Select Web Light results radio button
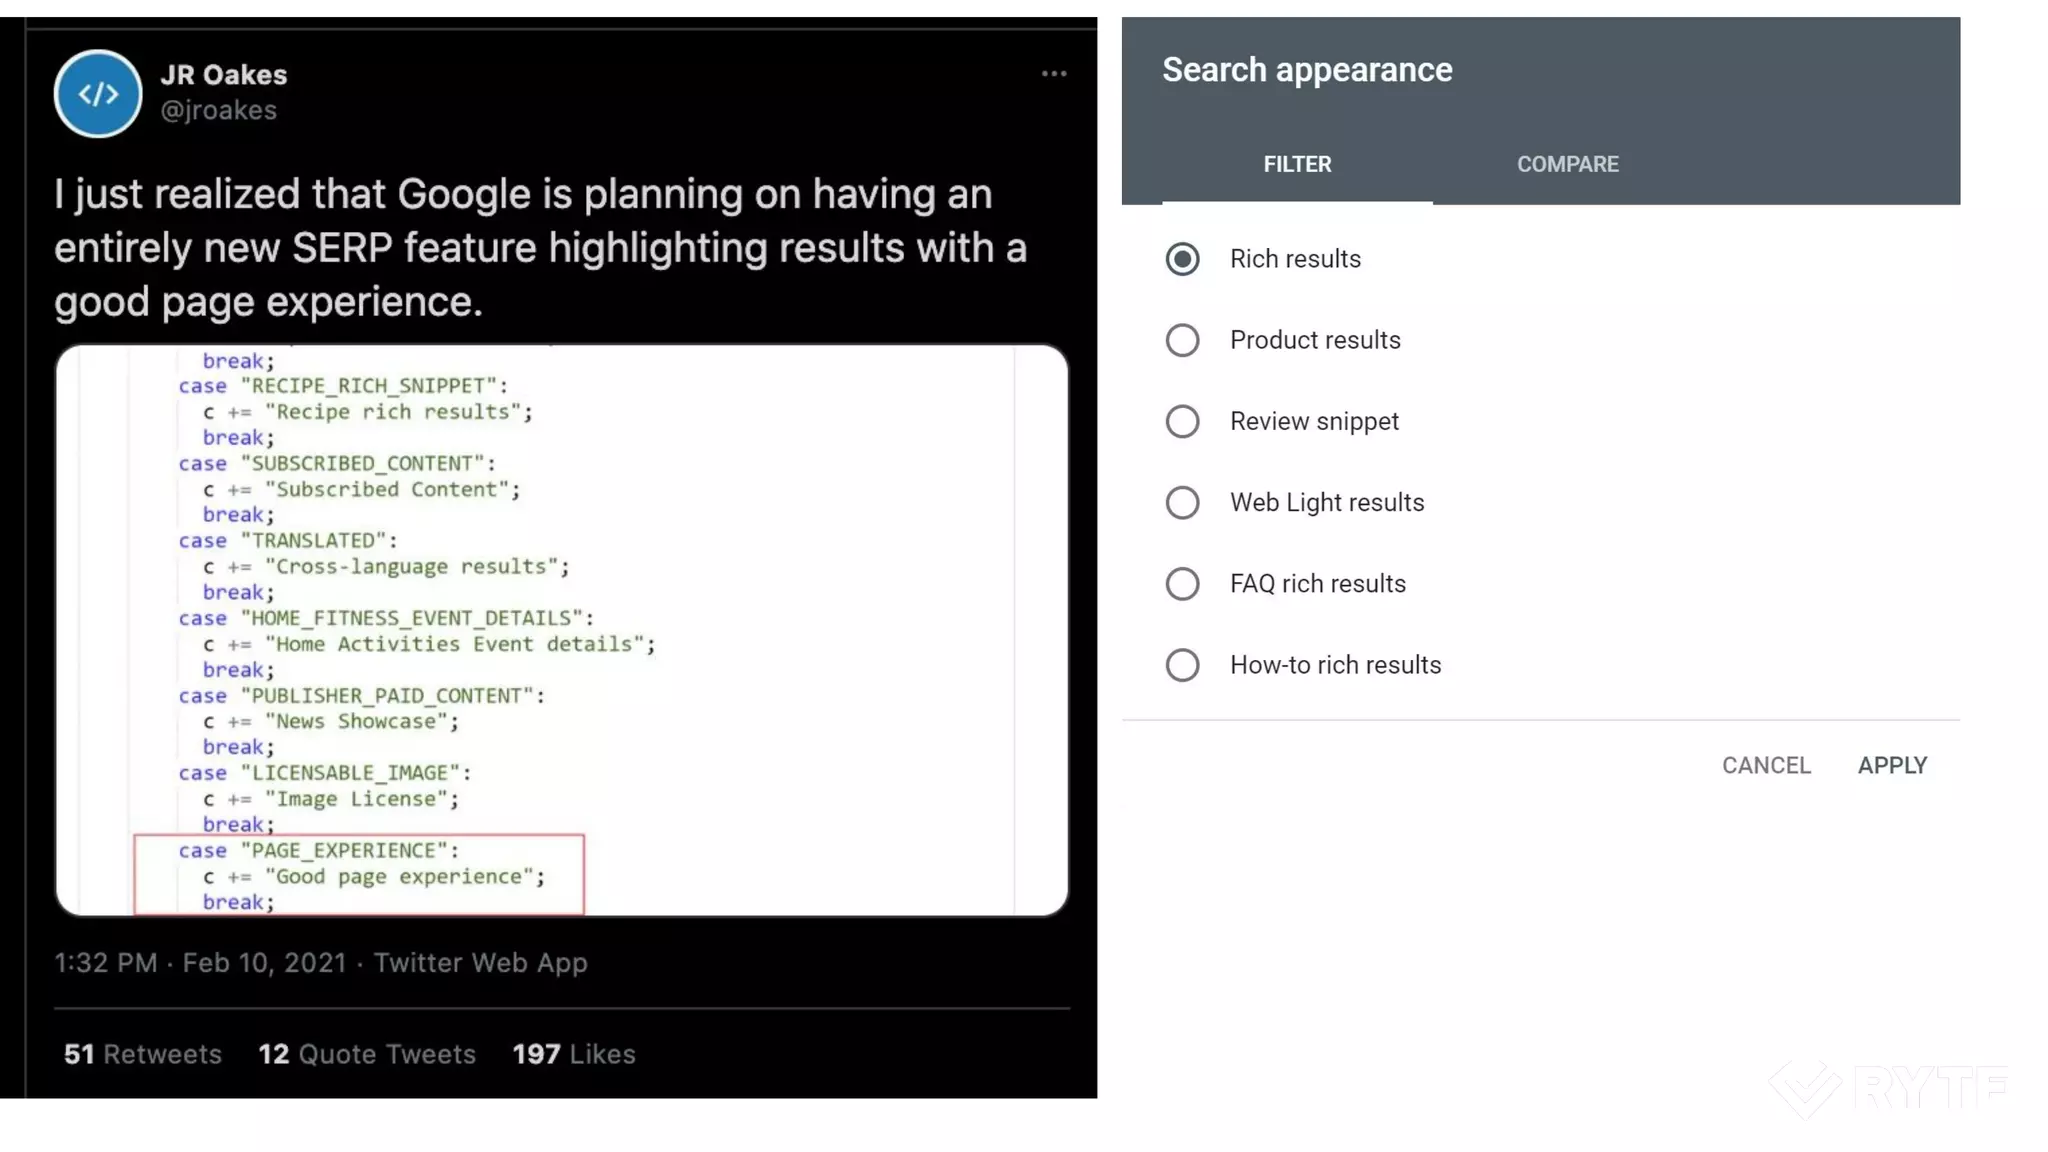This screenshot has width=2048, height=1152. click(x=1182, y=502)
